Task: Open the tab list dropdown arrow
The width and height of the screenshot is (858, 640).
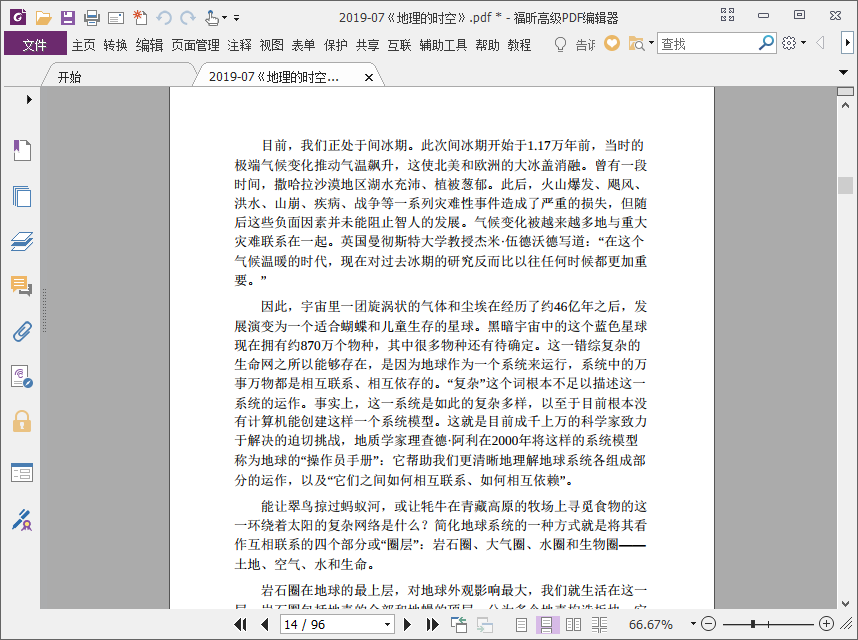Action: 843,72
